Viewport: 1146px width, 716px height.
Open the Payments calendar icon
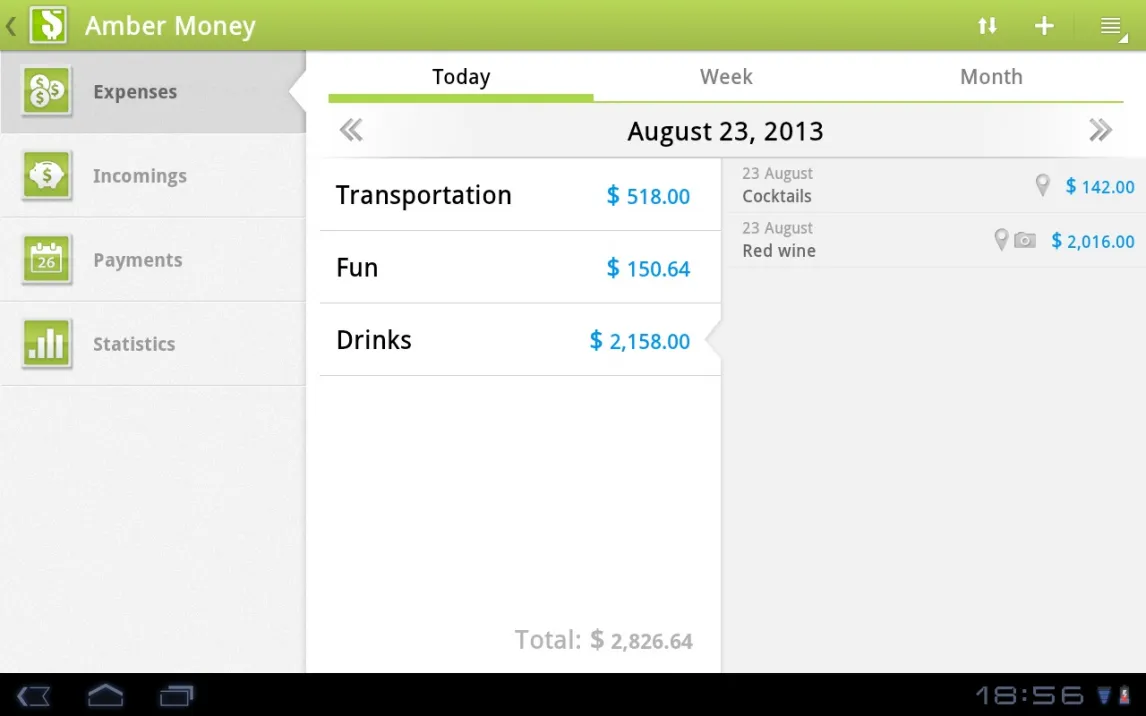[x=47, y=260]
